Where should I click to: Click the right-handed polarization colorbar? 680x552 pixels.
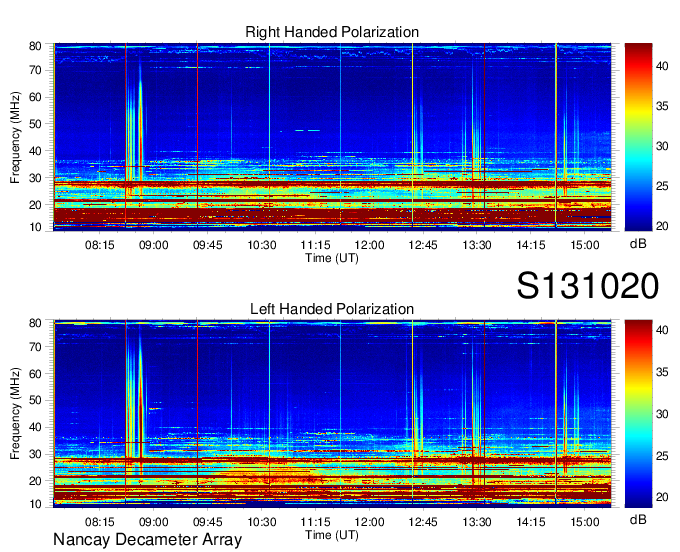tap(638, 137)
